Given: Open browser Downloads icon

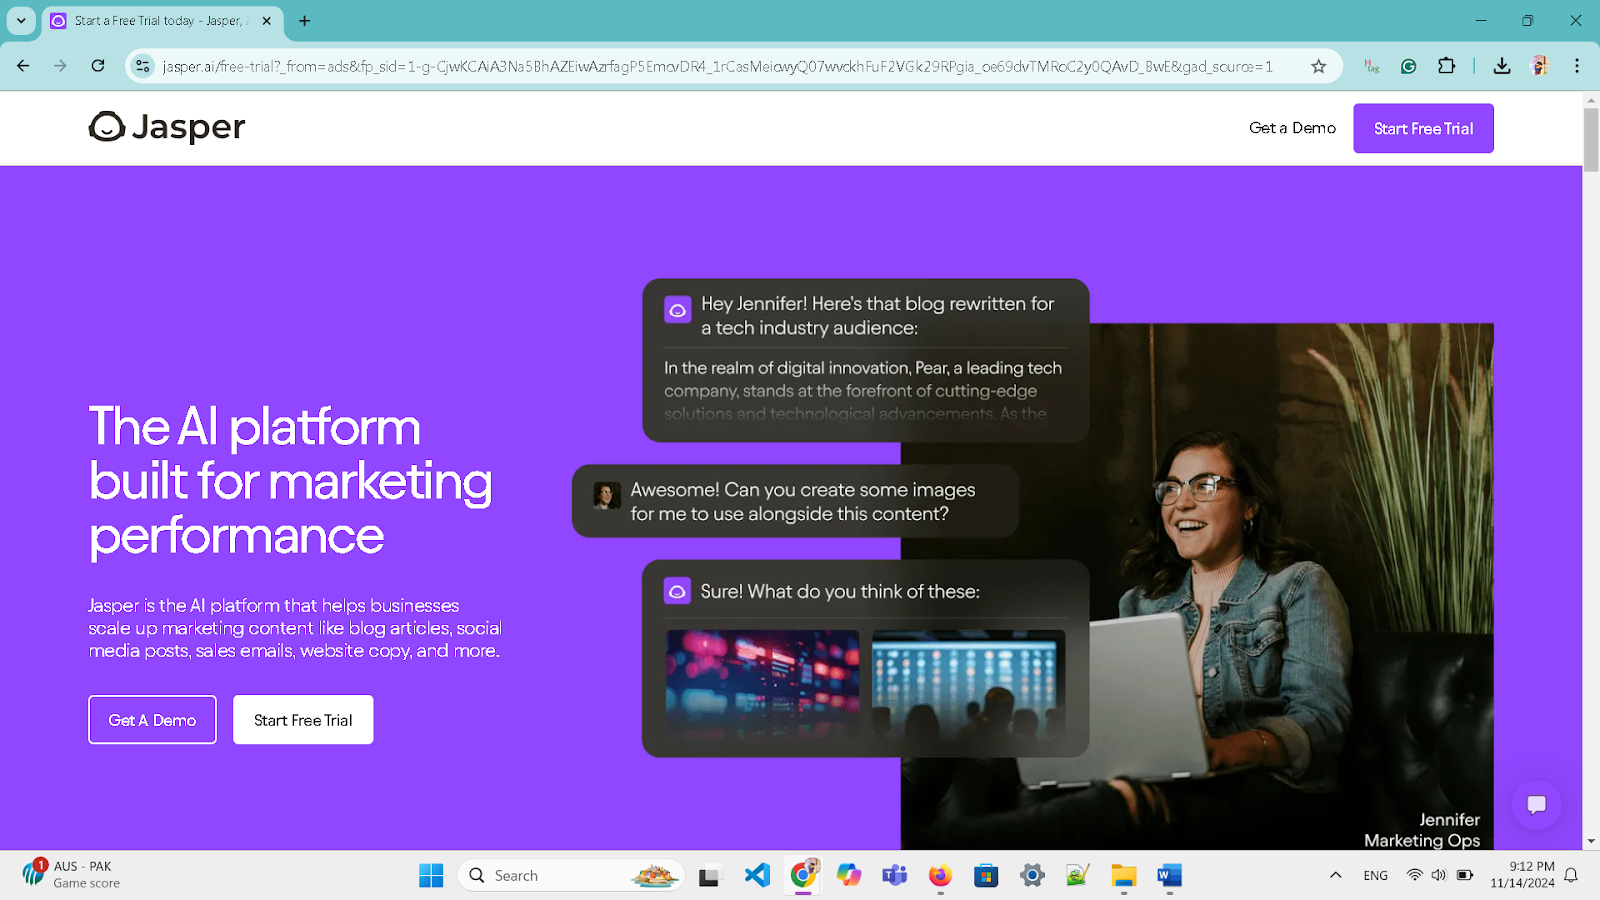Looking at the screenshot, I should pyautogui.click(x=1501, y=66).
